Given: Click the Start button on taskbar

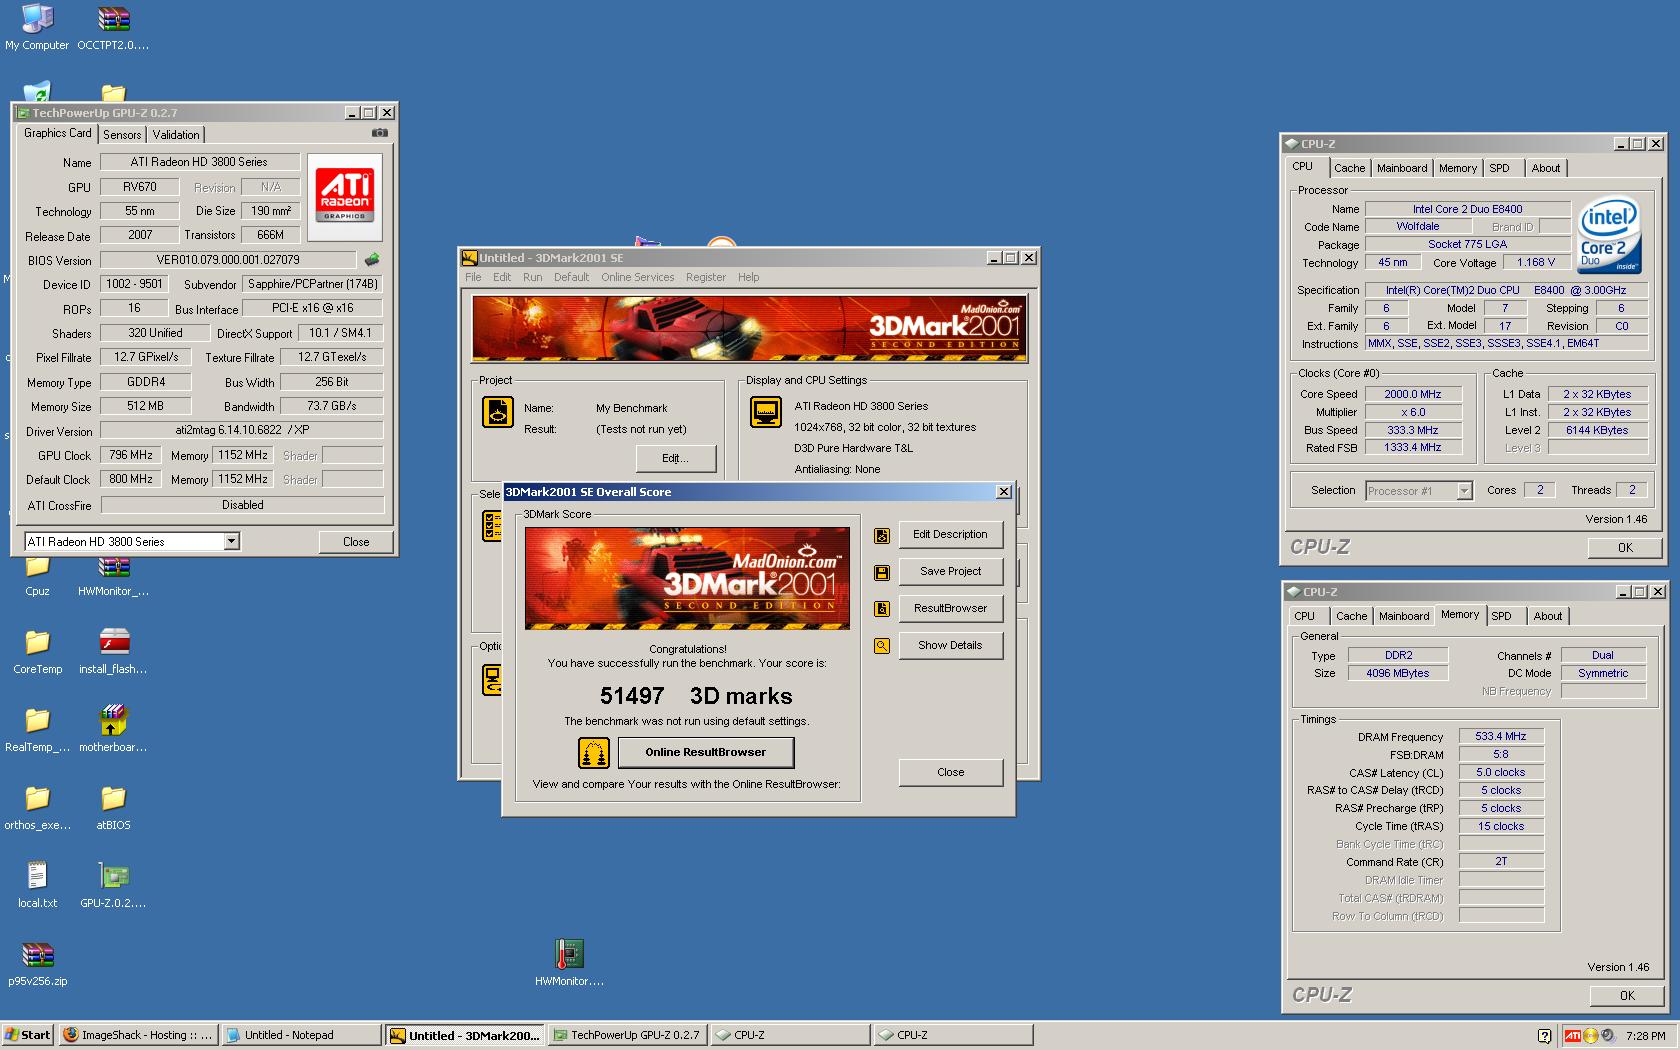Looking at the screenshot, I should tap(27, 1035).
